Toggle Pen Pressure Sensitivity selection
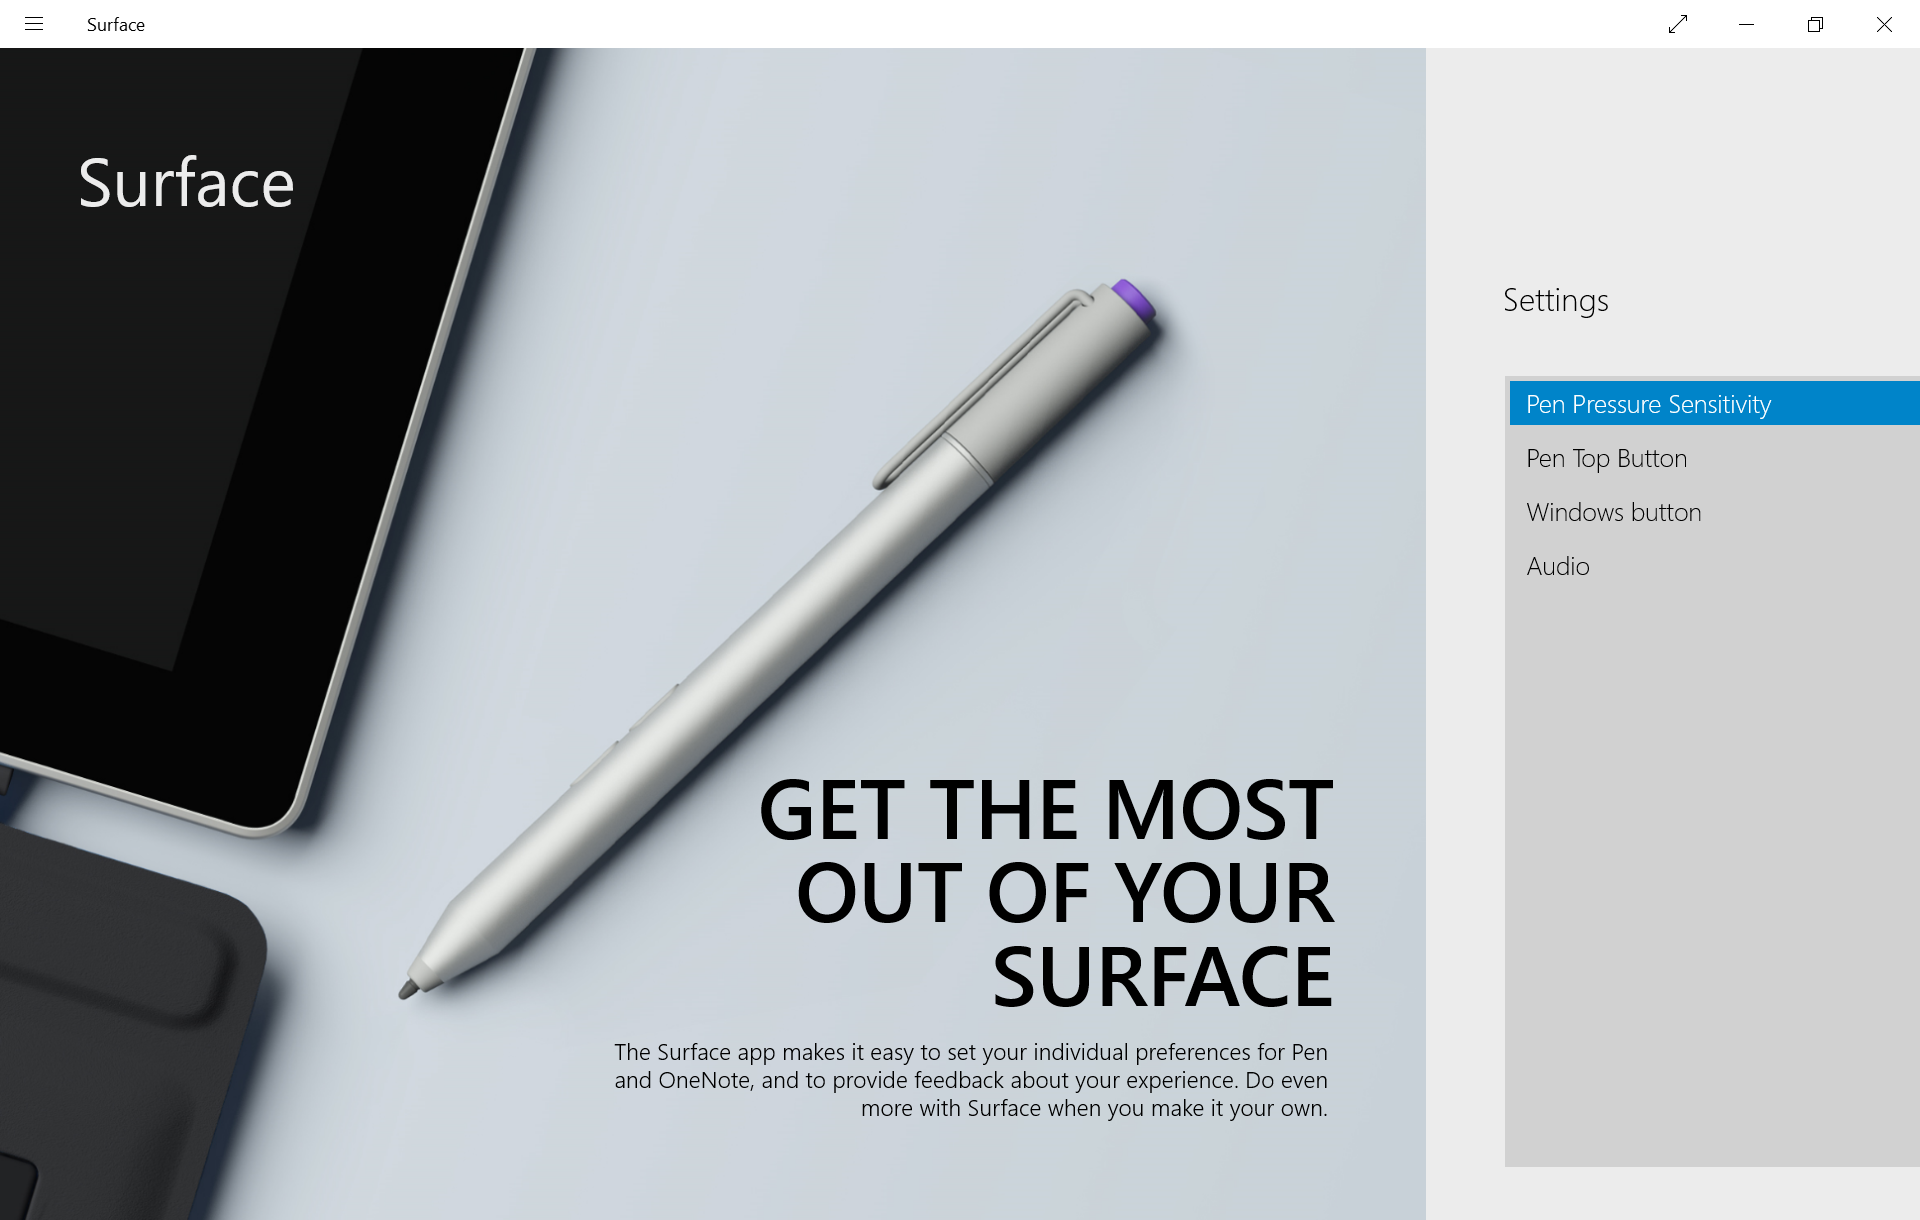The height and width of the screenshot is (1220, 1920). 1711,403
